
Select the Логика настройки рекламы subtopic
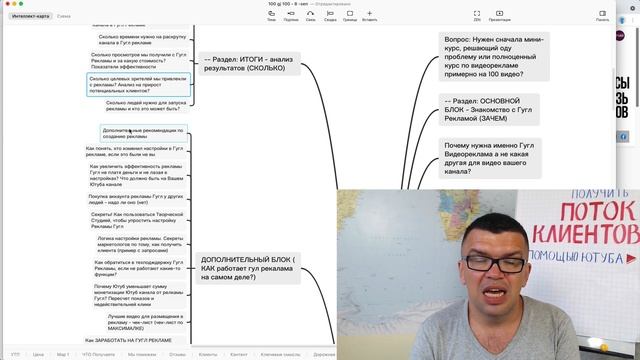[141, 244]
